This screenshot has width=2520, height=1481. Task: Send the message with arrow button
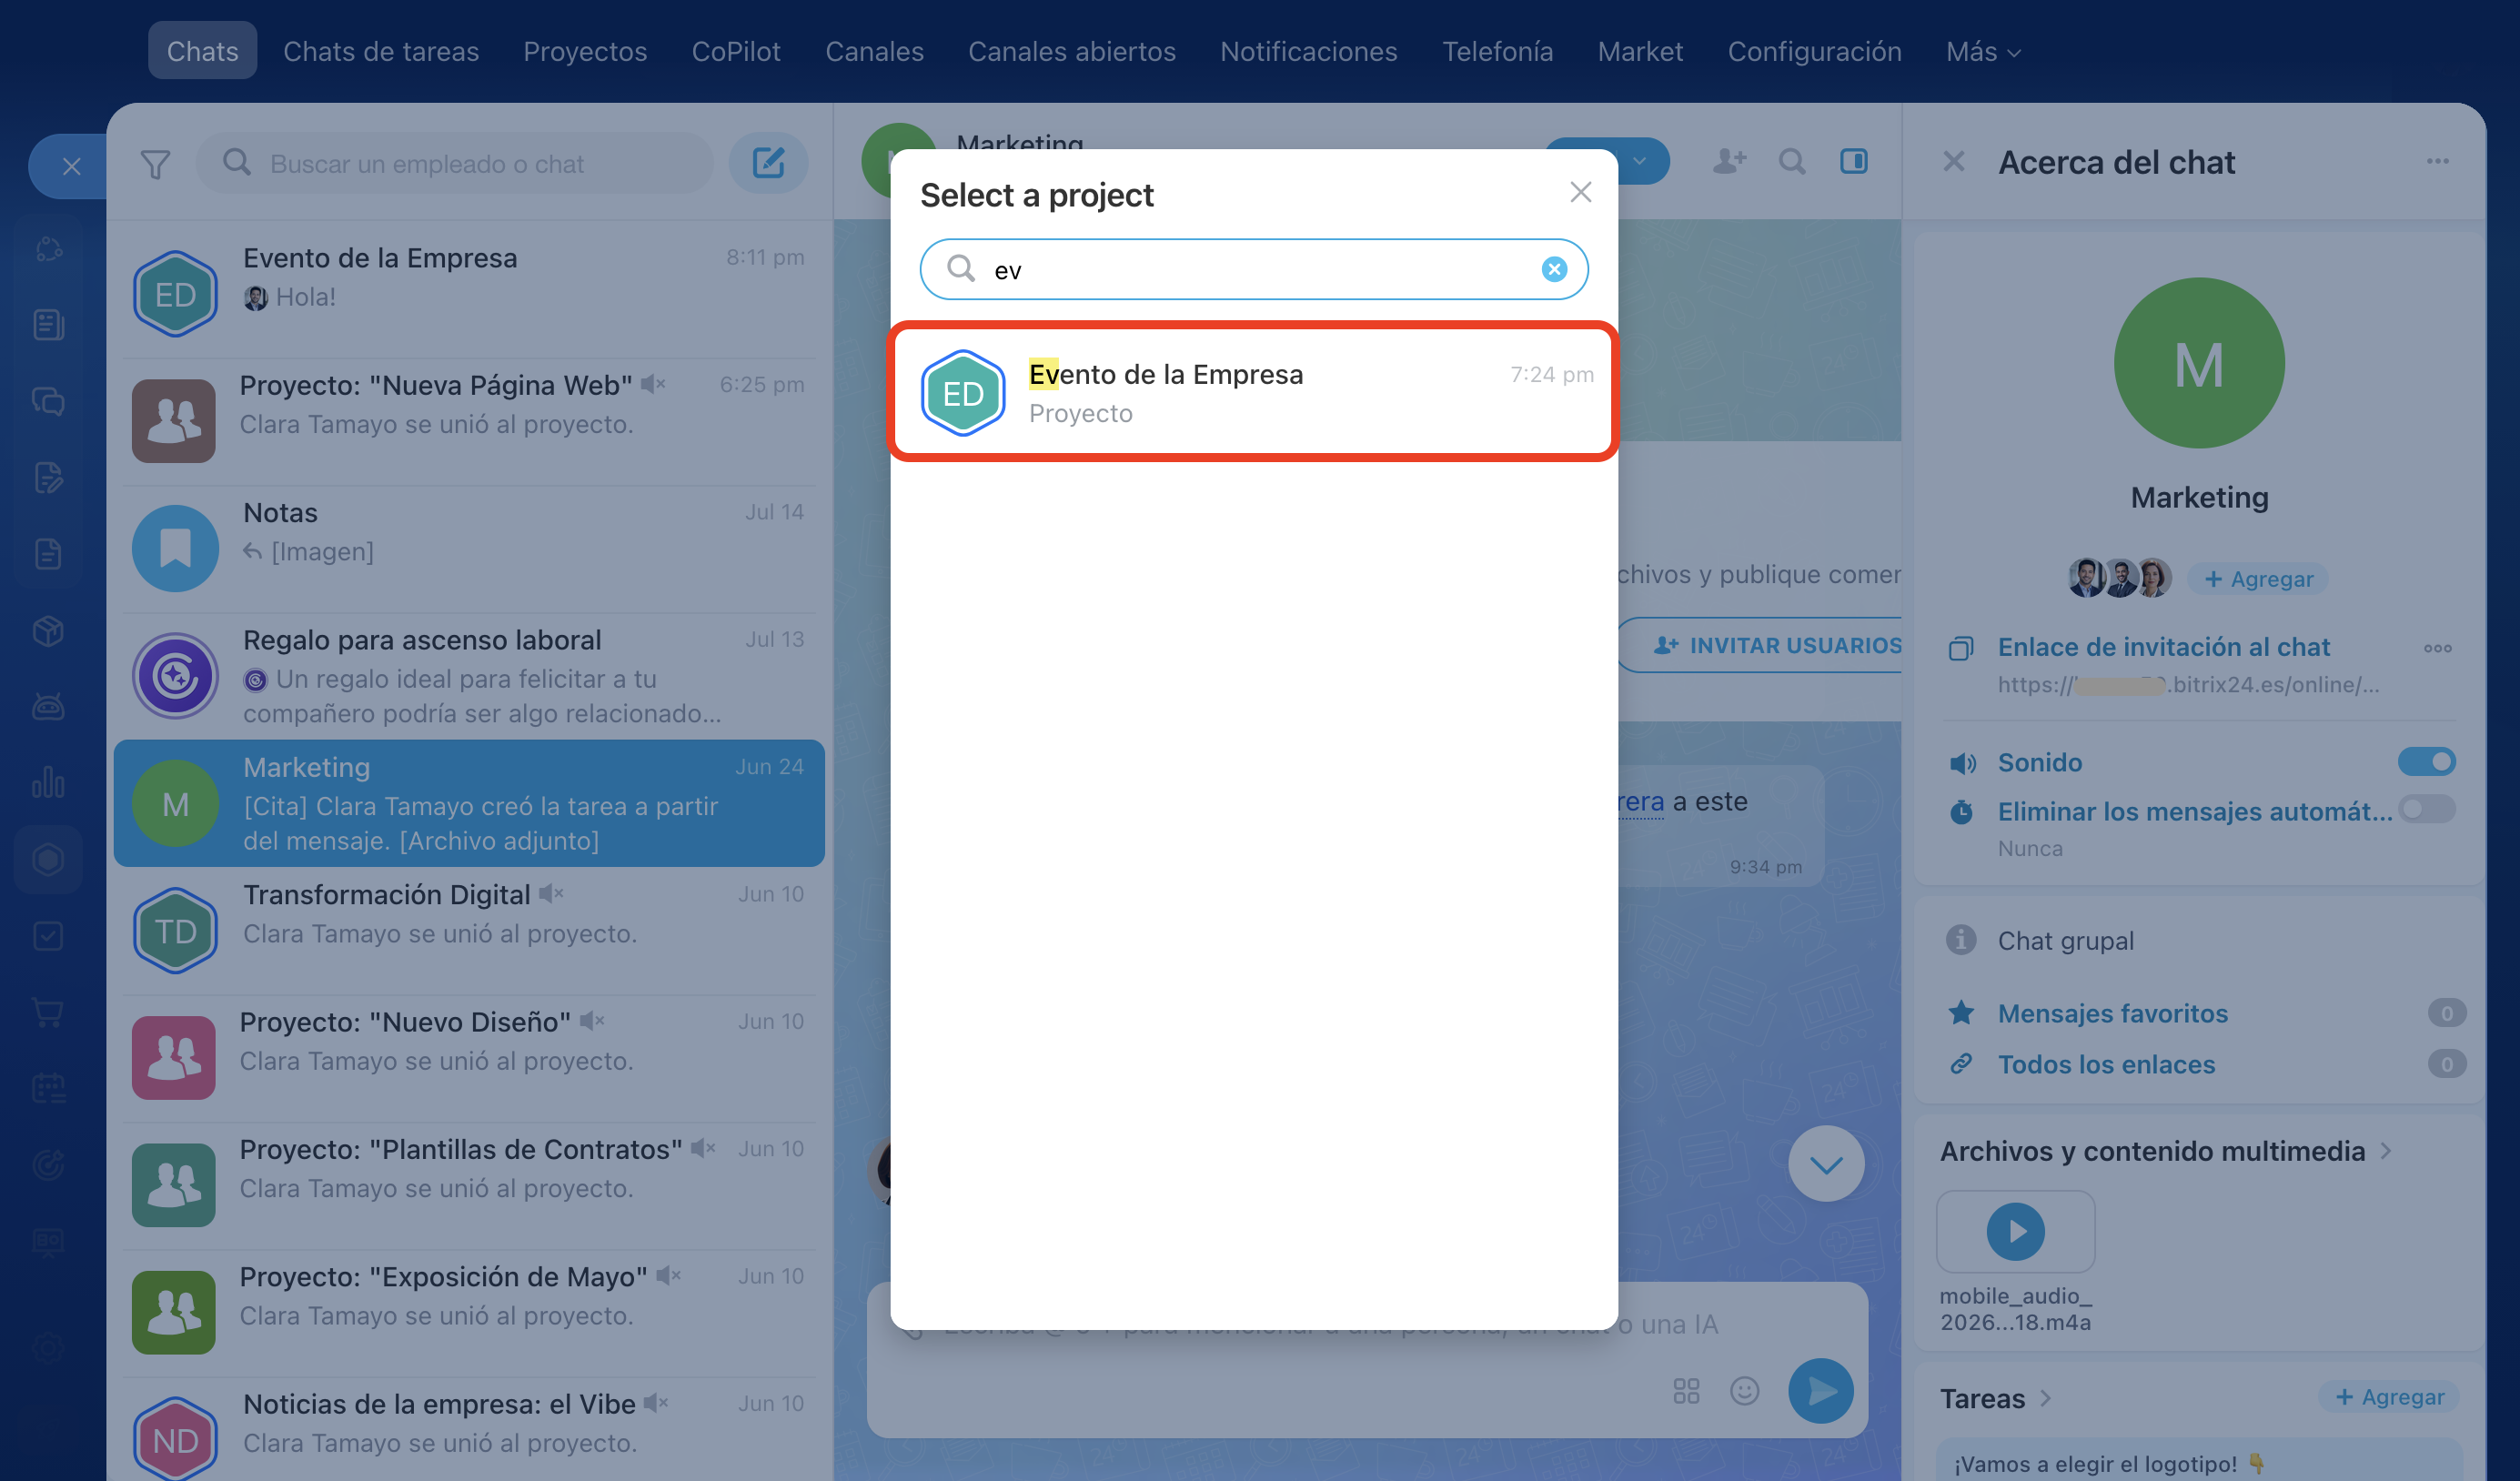(x=1820, y=1390)
